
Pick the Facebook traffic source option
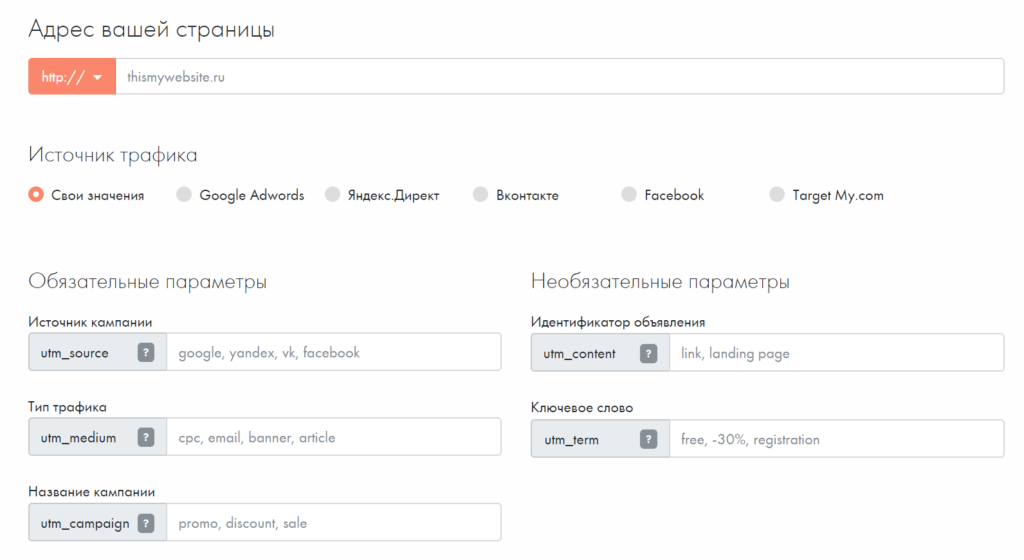(629, 195)
